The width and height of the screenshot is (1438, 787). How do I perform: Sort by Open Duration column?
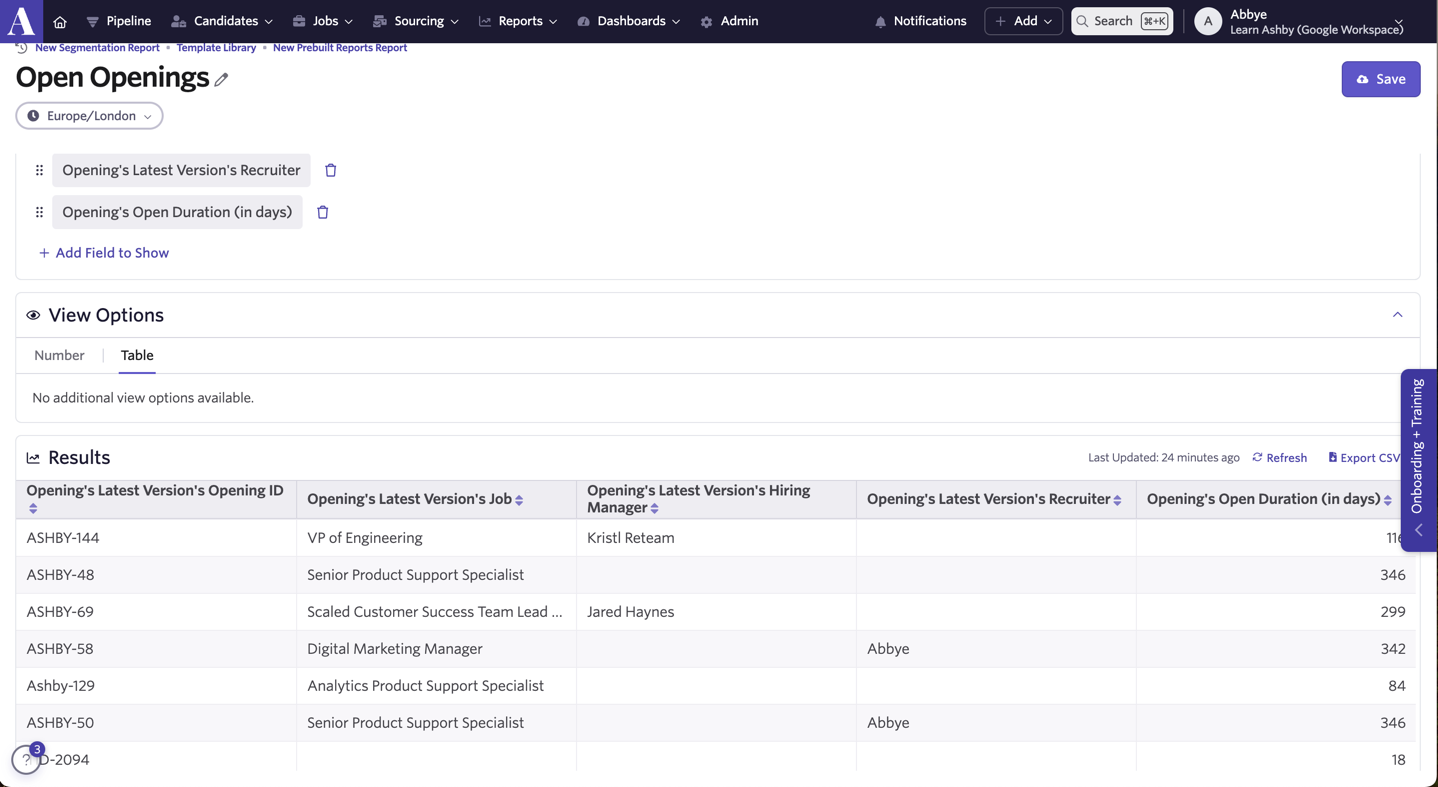click(x=1388, y=500)
